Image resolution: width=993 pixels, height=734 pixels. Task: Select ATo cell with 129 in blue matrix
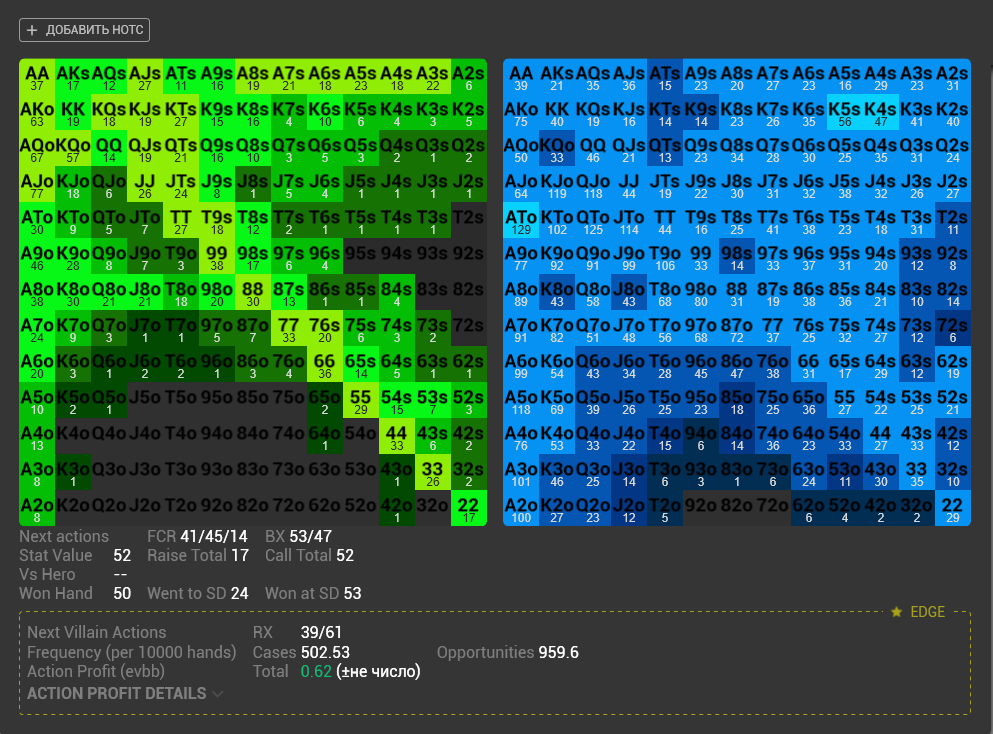(x=521, y=220)
